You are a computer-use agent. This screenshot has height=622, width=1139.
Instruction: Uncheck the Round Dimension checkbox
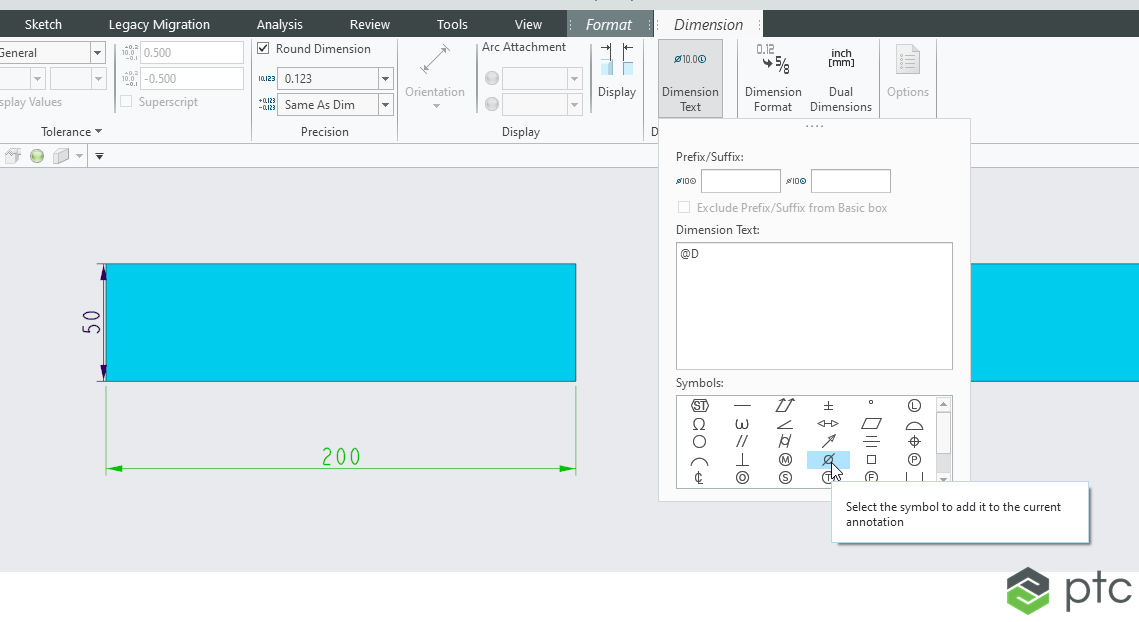coord(264,49)
